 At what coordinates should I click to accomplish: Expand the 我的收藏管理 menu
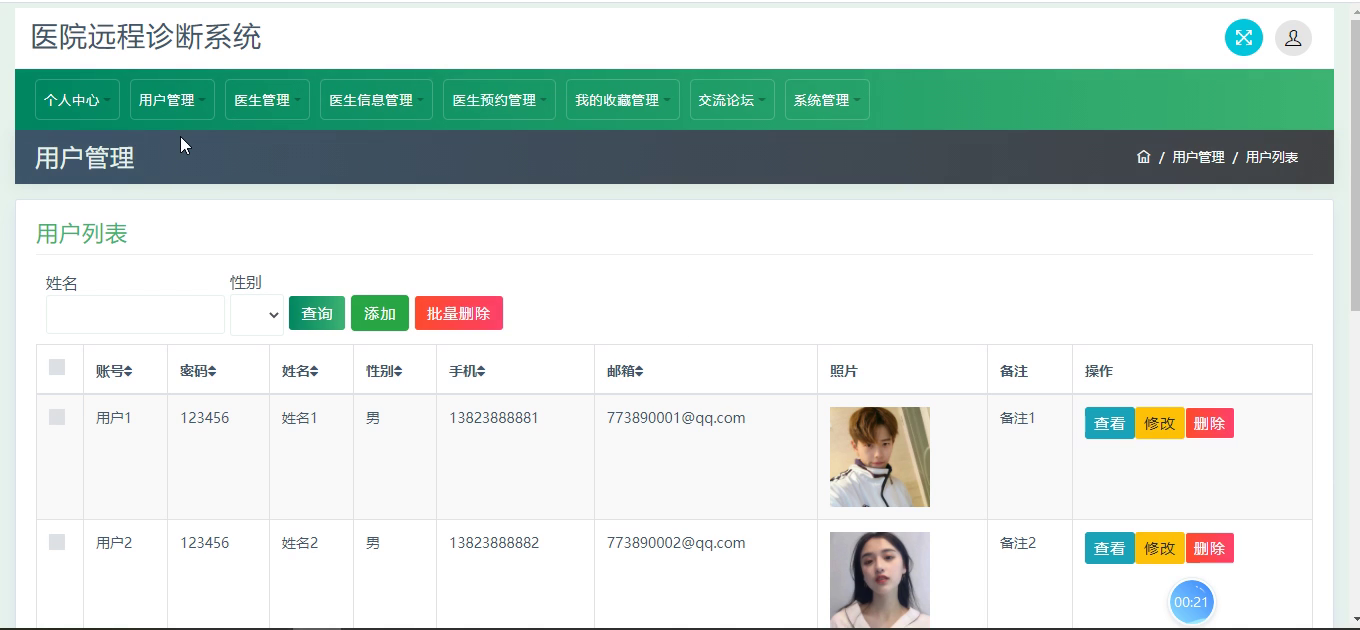tap(622, 100)
